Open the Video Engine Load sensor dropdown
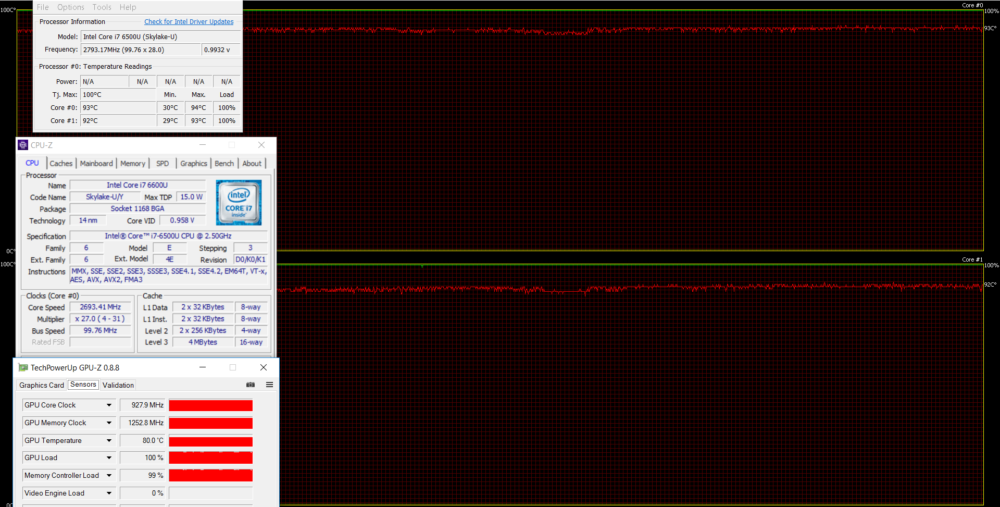 click(x=109, y=493)
